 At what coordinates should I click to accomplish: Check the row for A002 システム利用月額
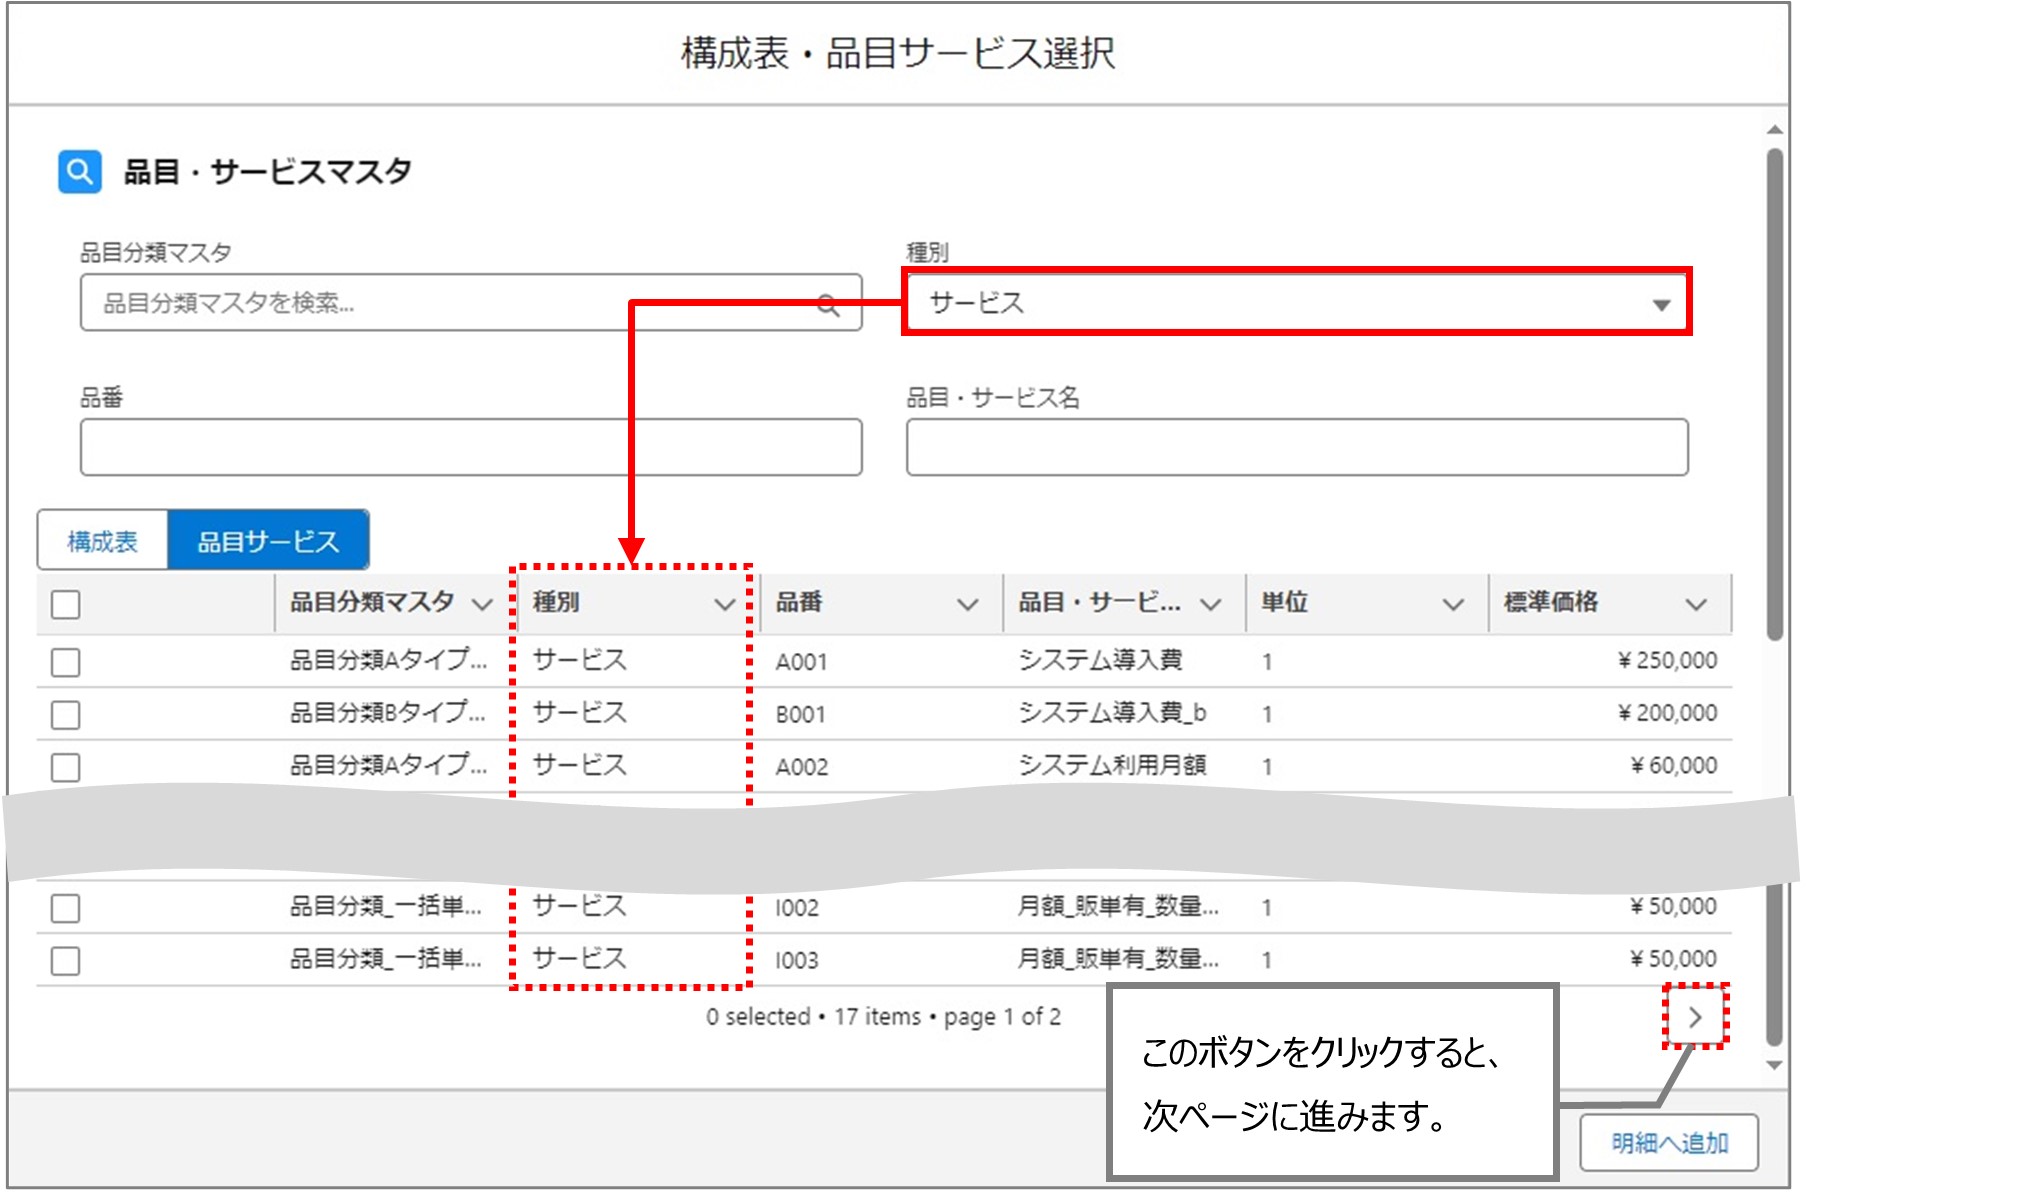coord(66,767)
